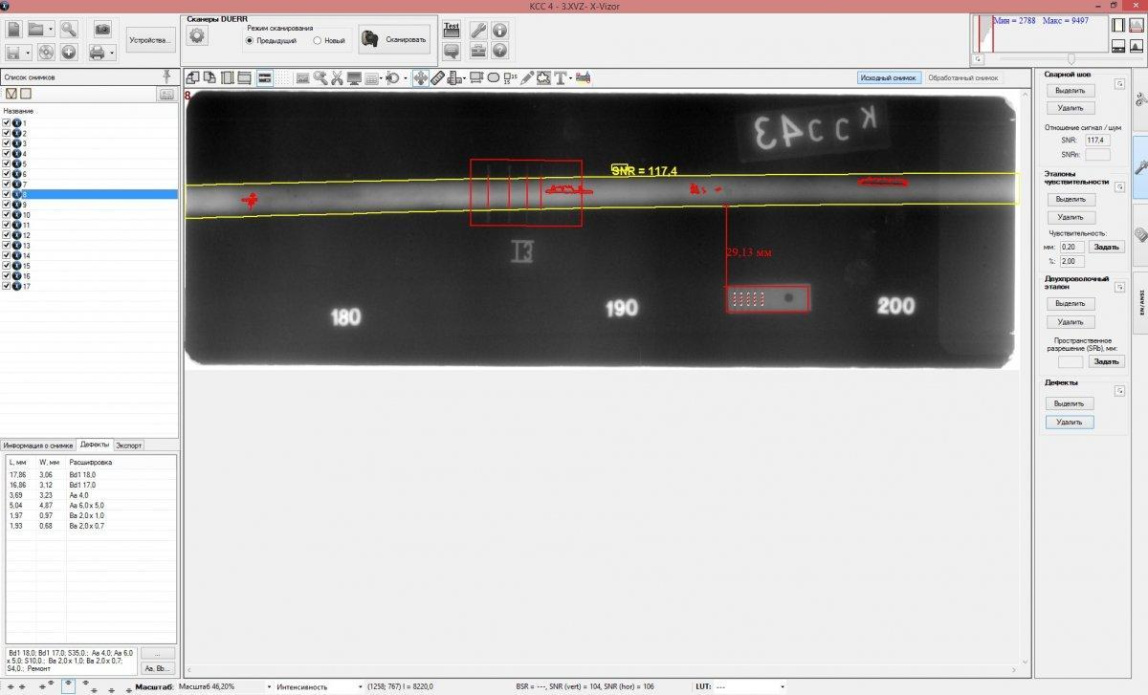Adjust the histogram slider under min/max graph
The width and height of the screenshot is (1148, 695).
(x=1072, y=59)
